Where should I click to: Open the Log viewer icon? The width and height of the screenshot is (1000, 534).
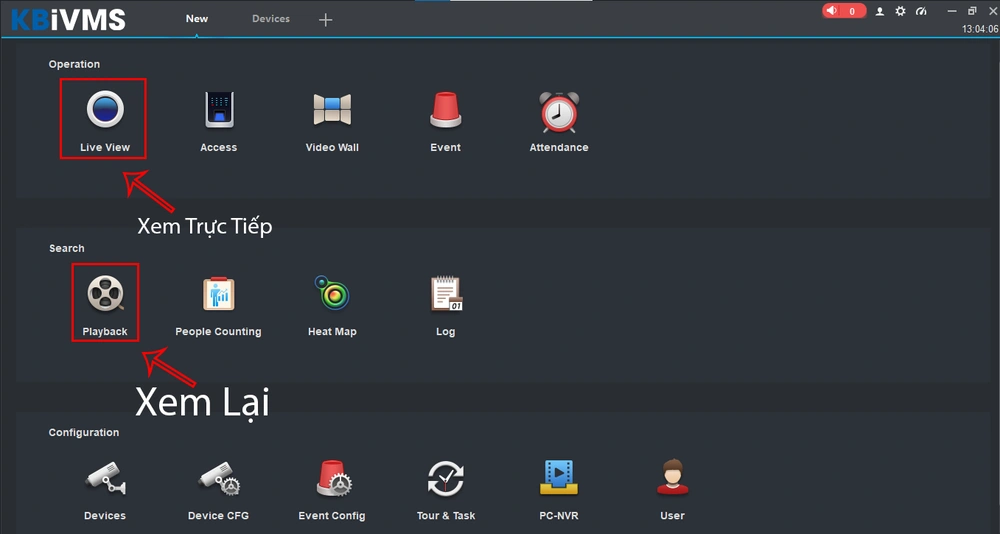point(445,295)
